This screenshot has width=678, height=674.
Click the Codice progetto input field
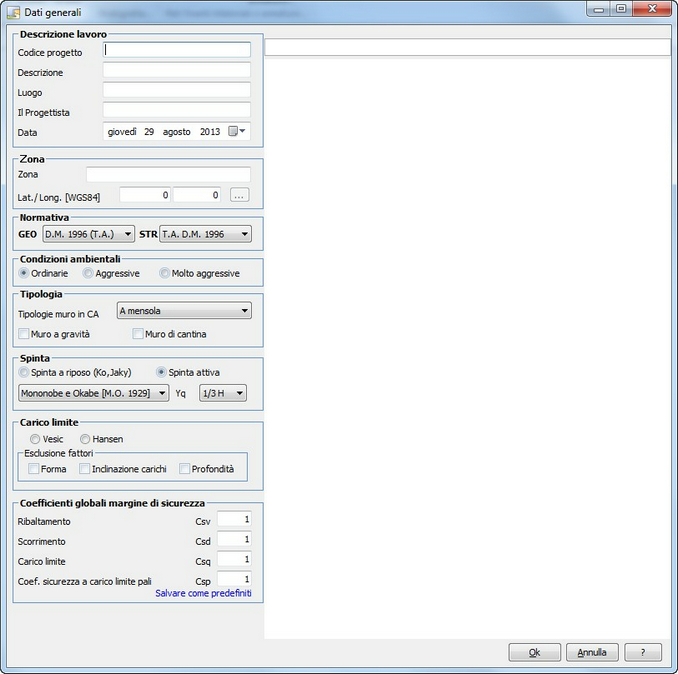pos(177,50)
